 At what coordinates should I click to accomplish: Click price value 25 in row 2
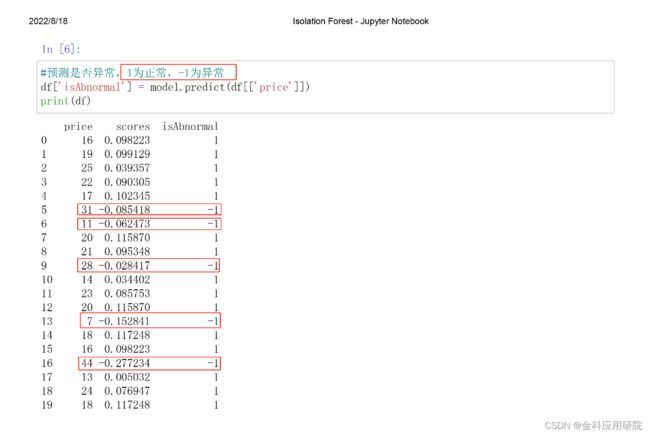[x=87, y=168]
